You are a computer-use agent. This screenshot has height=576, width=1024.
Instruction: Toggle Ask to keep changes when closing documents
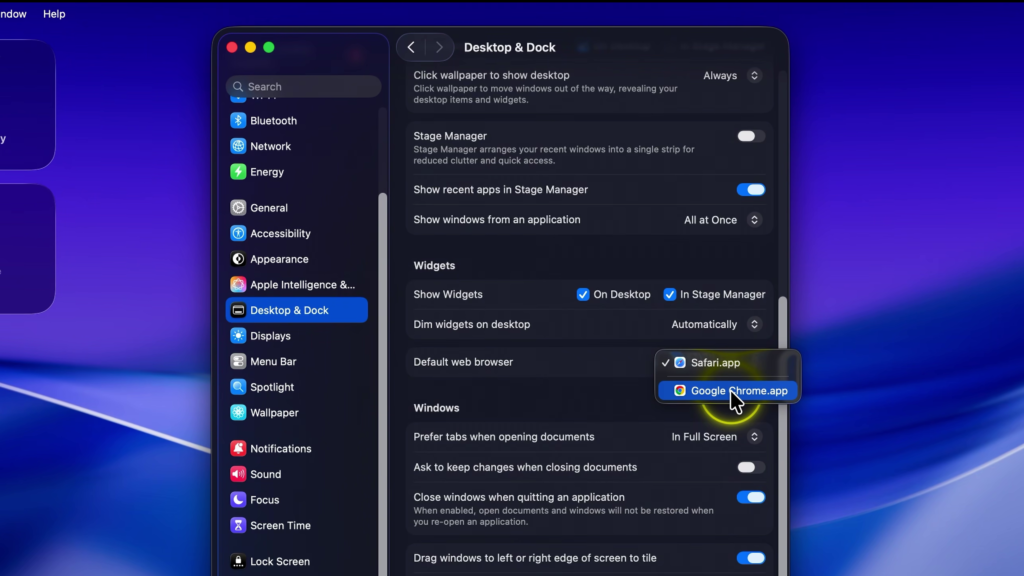point(750,467)
